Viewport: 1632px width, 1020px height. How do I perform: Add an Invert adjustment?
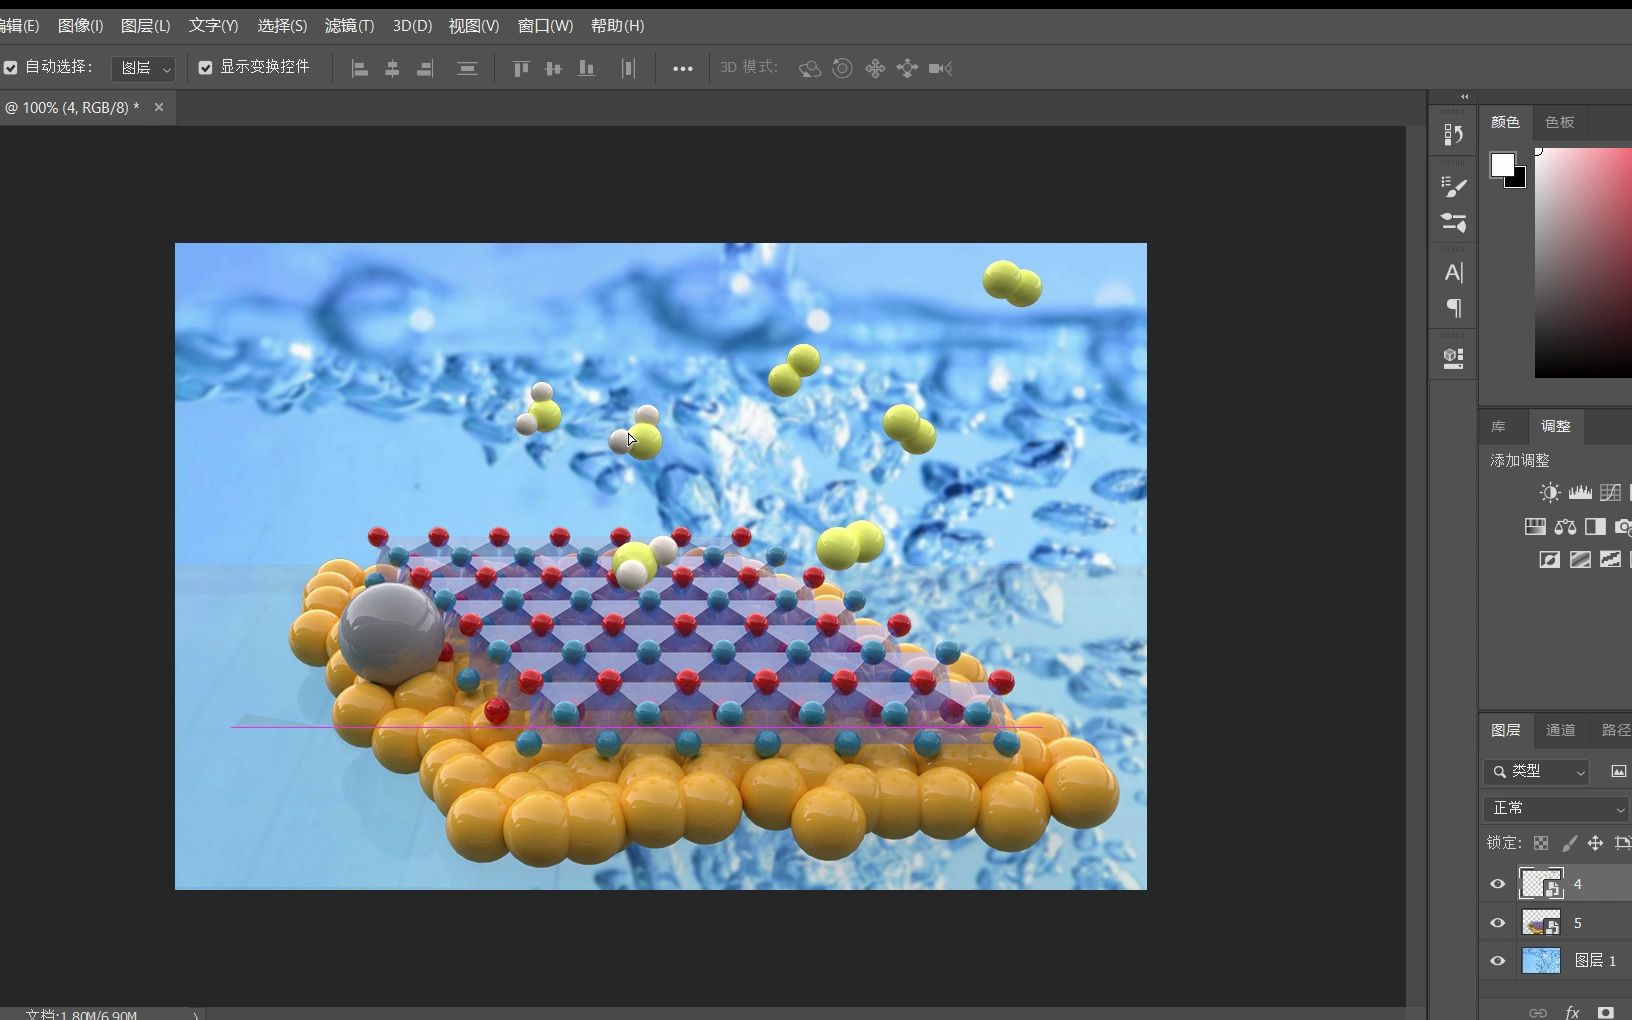click(x=1549, y=559)
